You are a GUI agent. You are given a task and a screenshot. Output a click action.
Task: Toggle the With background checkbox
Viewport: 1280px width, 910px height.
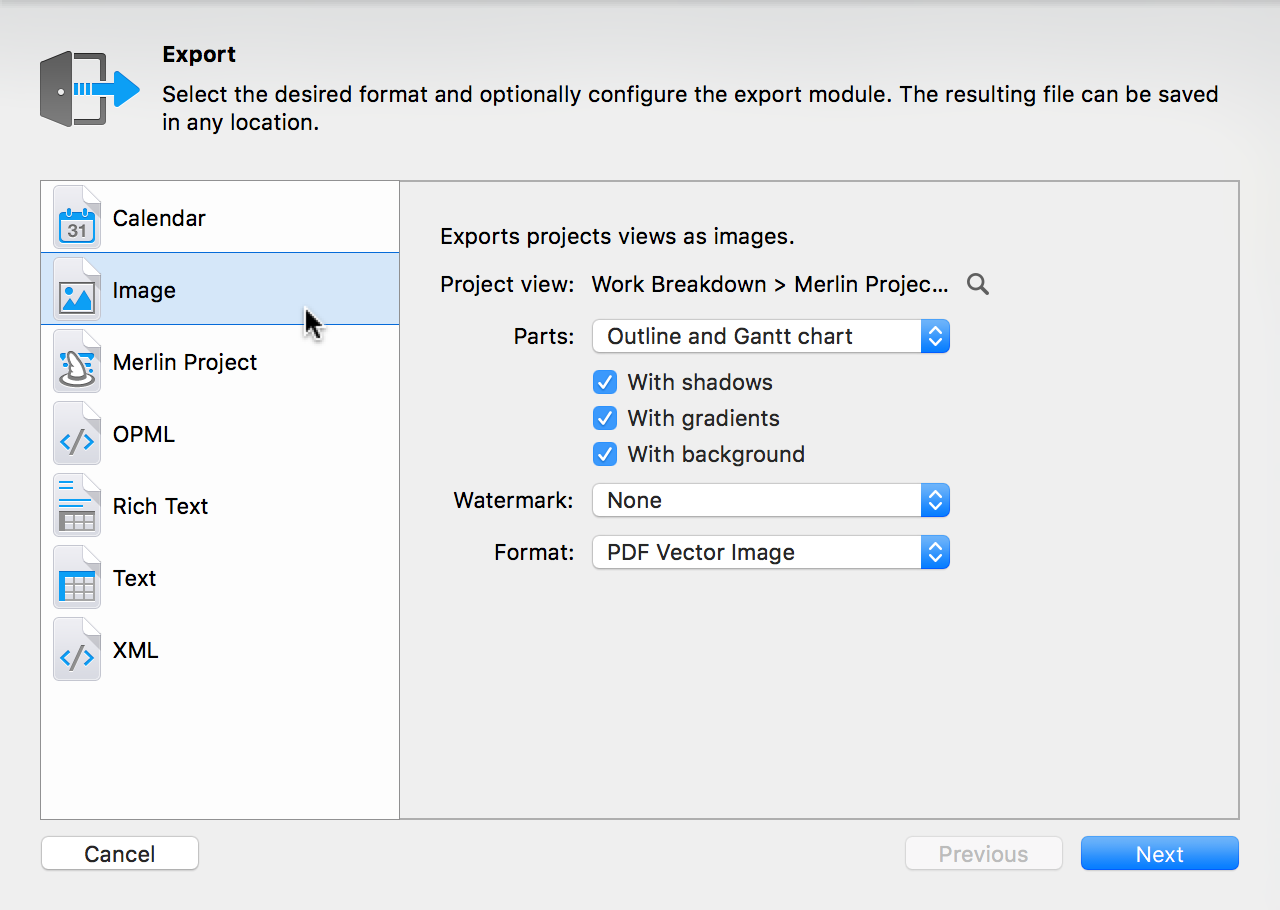click(605, 455)
